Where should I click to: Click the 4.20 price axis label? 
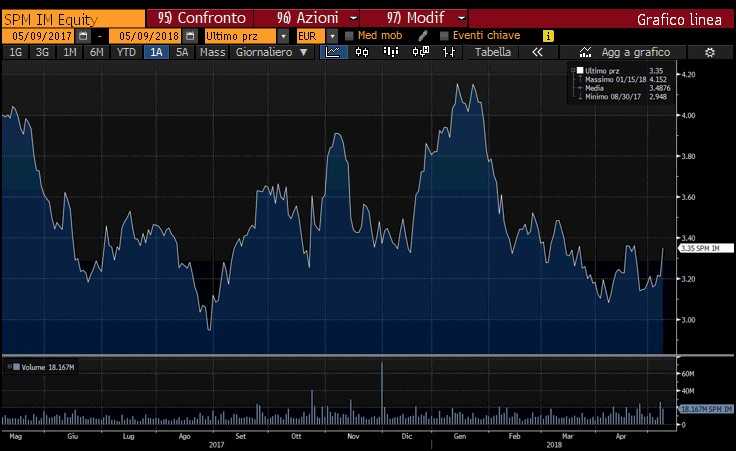pos(688,74)
